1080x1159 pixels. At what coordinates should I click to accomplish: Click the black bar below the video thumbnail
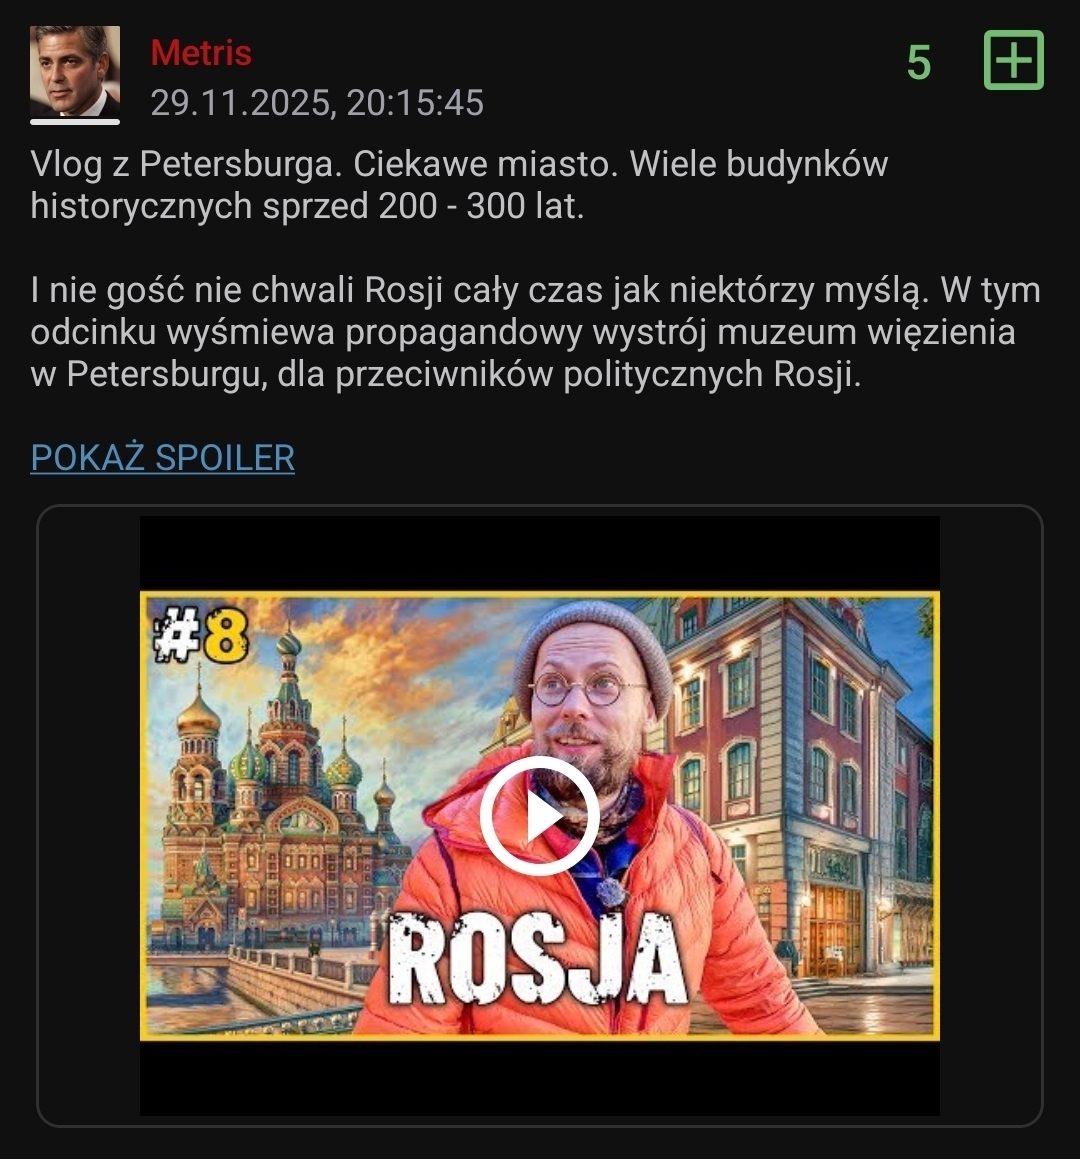point(540,1078)
